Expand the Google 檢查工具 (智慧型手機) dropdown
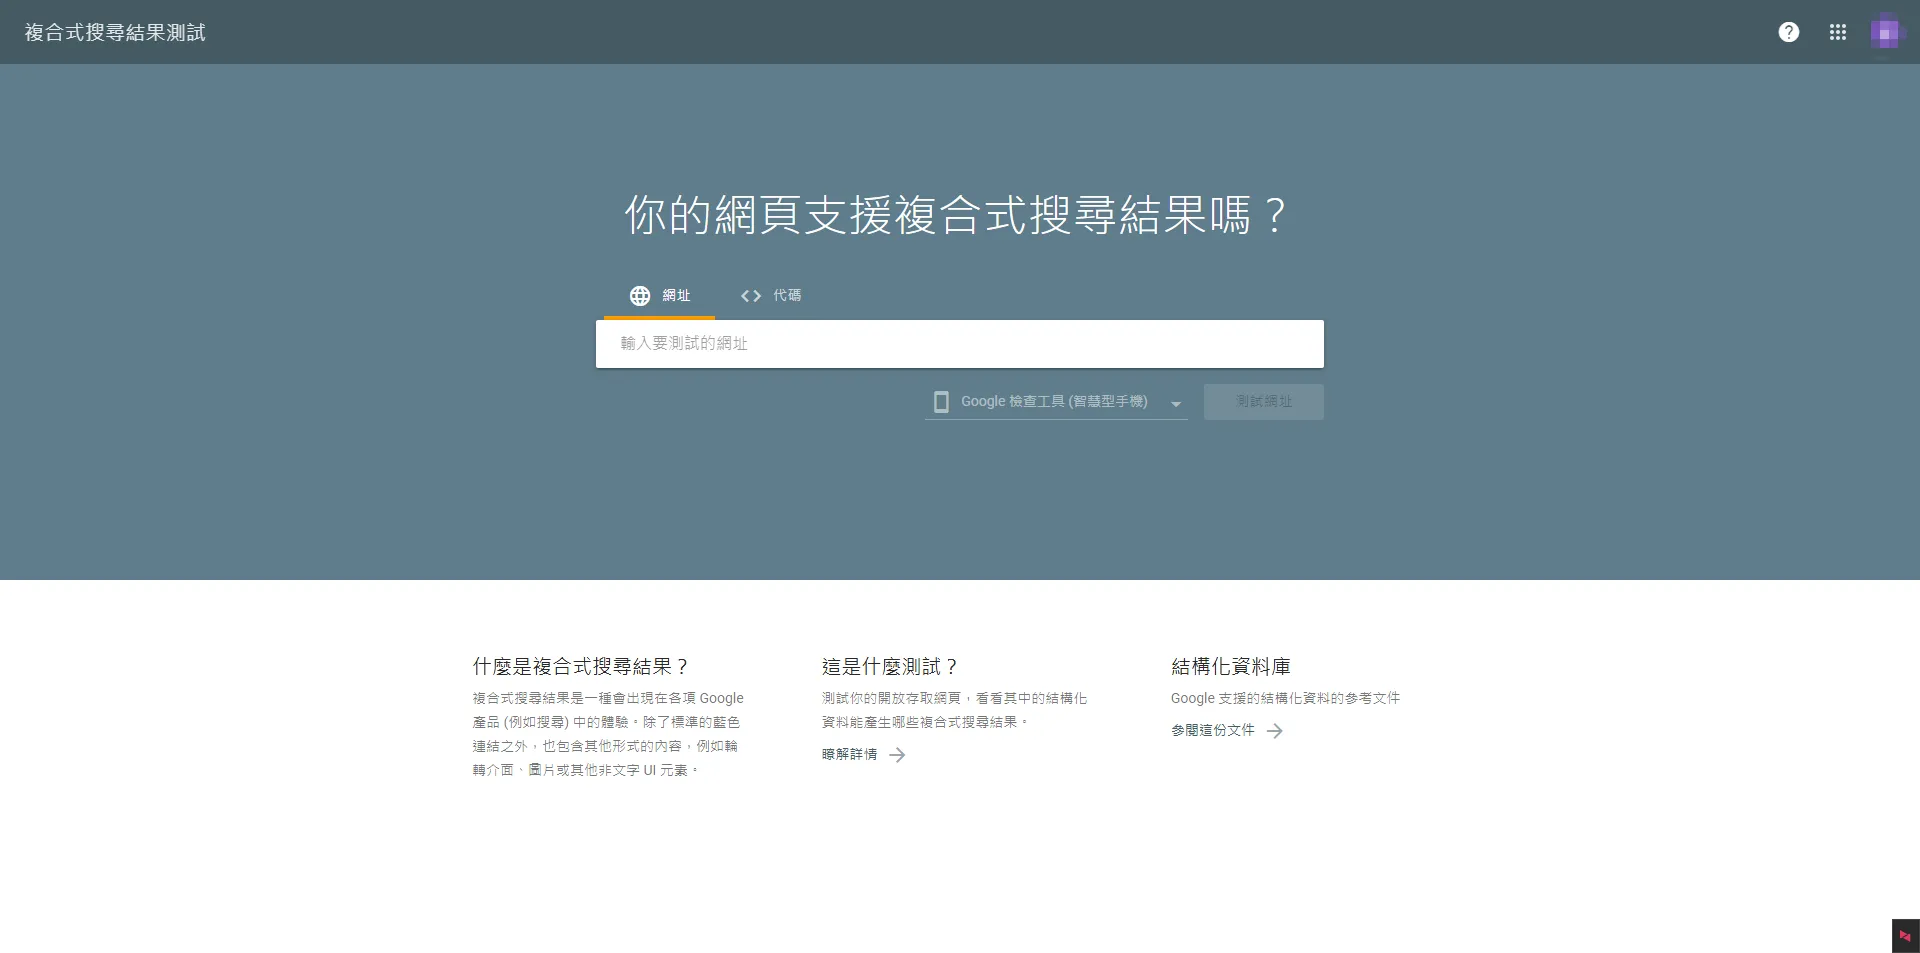The height and width of the screenshot is (953, 1920). (1056, 402)
